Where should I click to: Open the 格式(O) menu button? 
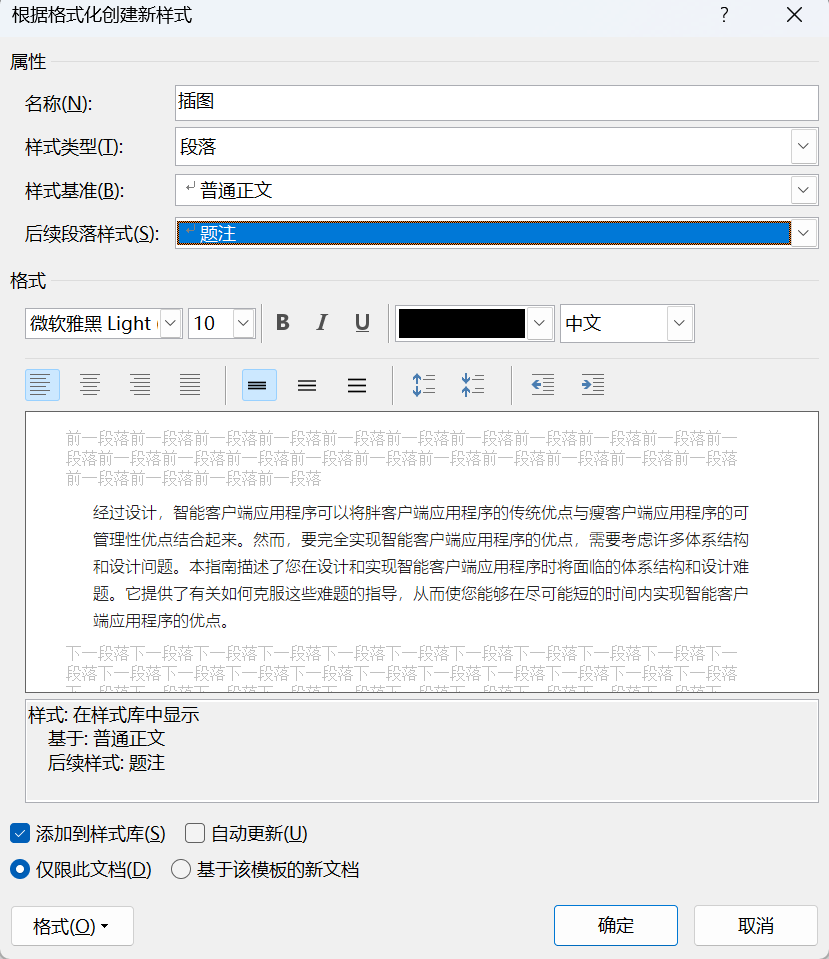point(72,926)
